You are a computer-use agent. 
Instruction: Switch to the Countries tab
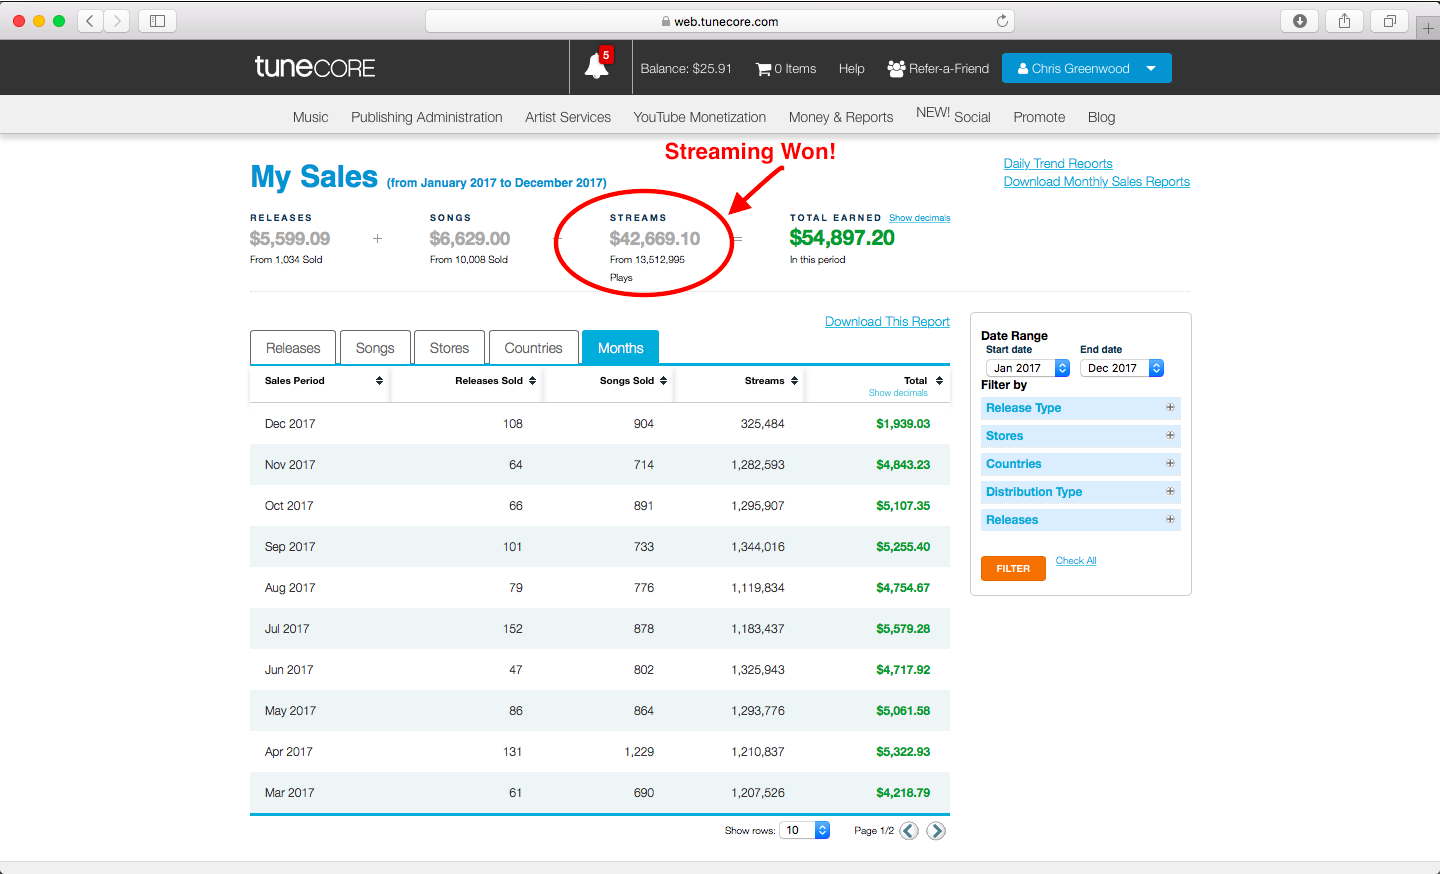[x=533, y=348]
